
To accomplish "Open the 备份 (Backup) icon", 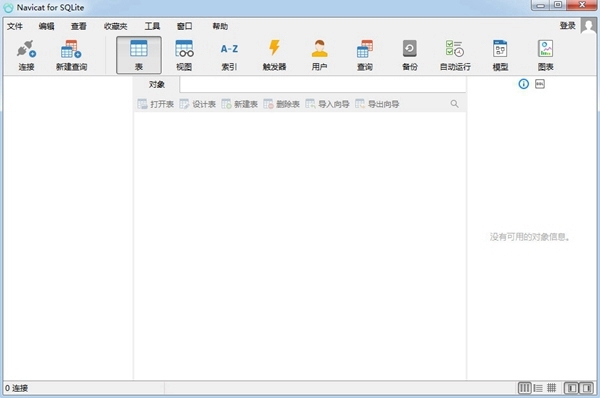I will (410, 55).
